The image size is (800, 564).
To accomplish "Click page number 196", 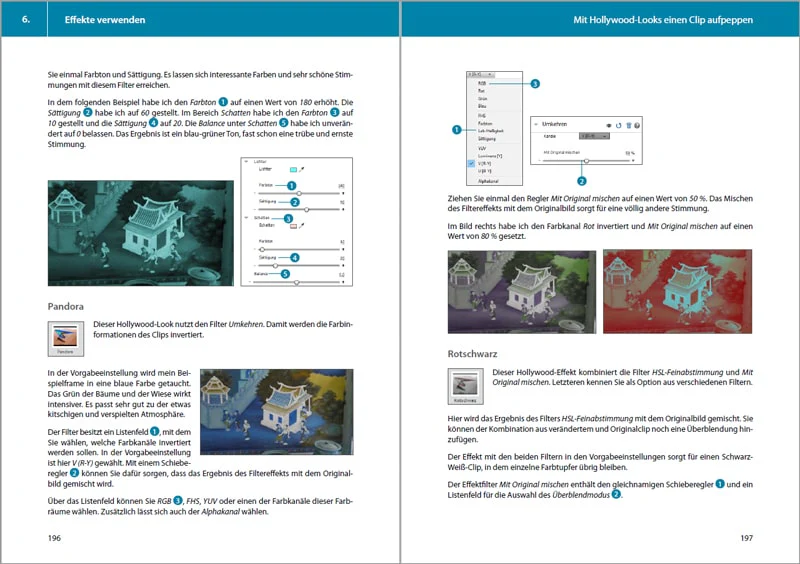I will tap(54, 538).
